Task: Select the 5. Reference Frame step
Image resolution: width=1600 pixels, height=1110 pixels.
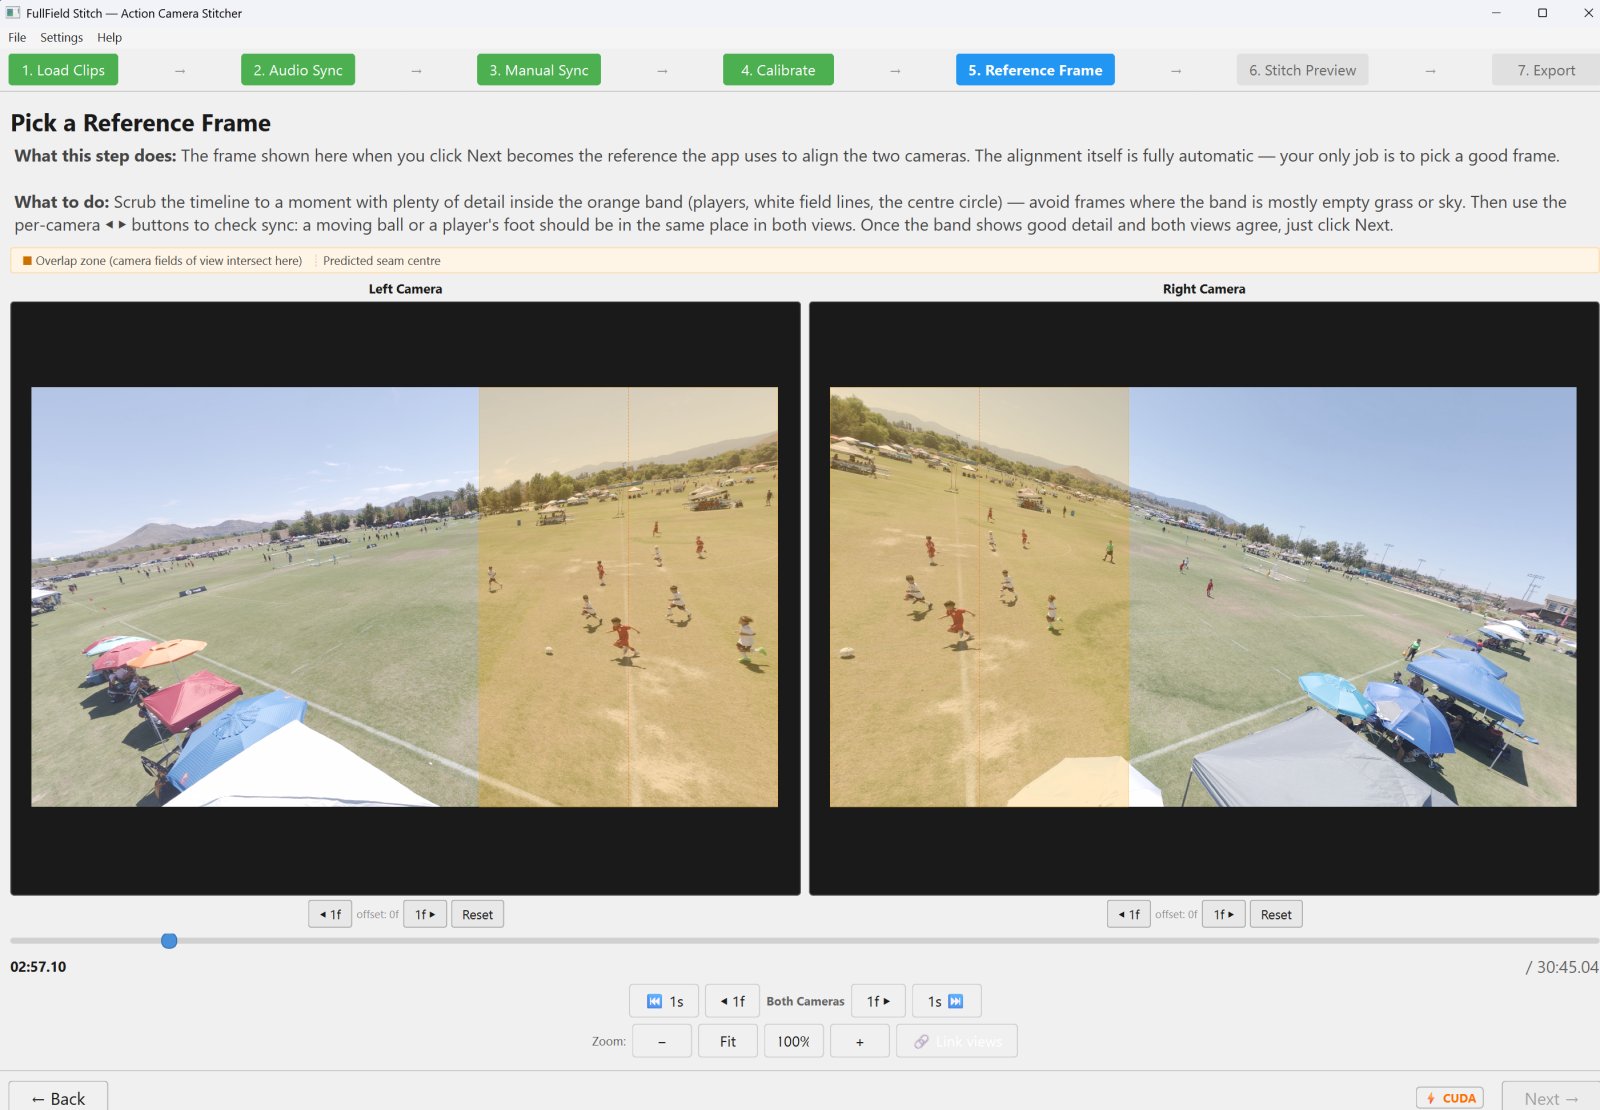Action: coord(1035,70)
